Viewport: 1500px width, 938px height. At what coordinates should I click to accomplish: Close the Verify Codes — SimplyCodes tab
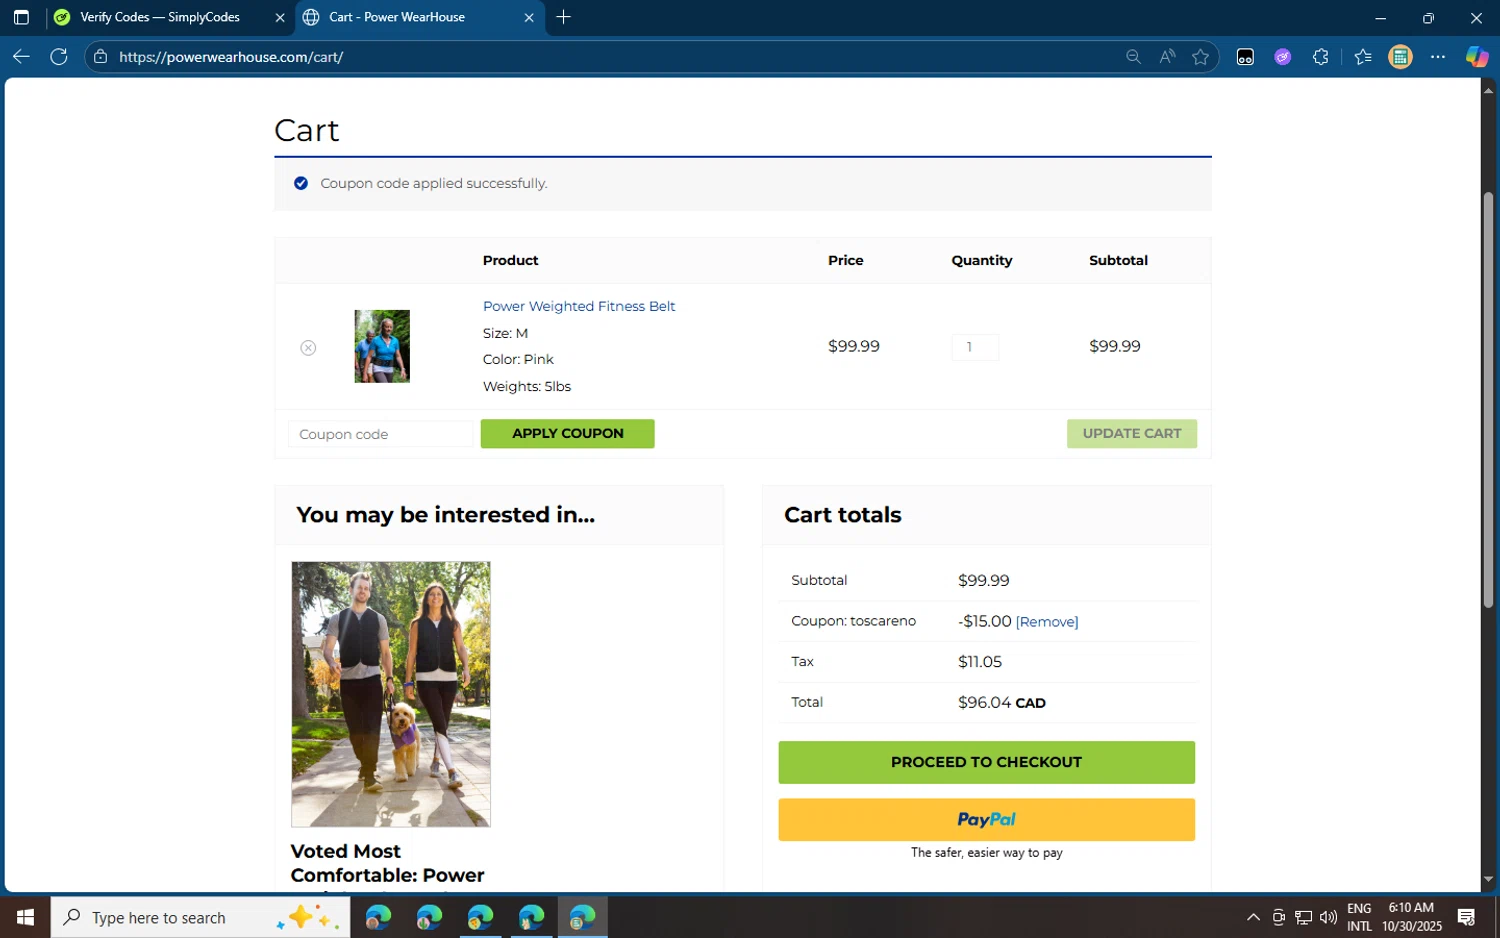click(x=279, y=17)
